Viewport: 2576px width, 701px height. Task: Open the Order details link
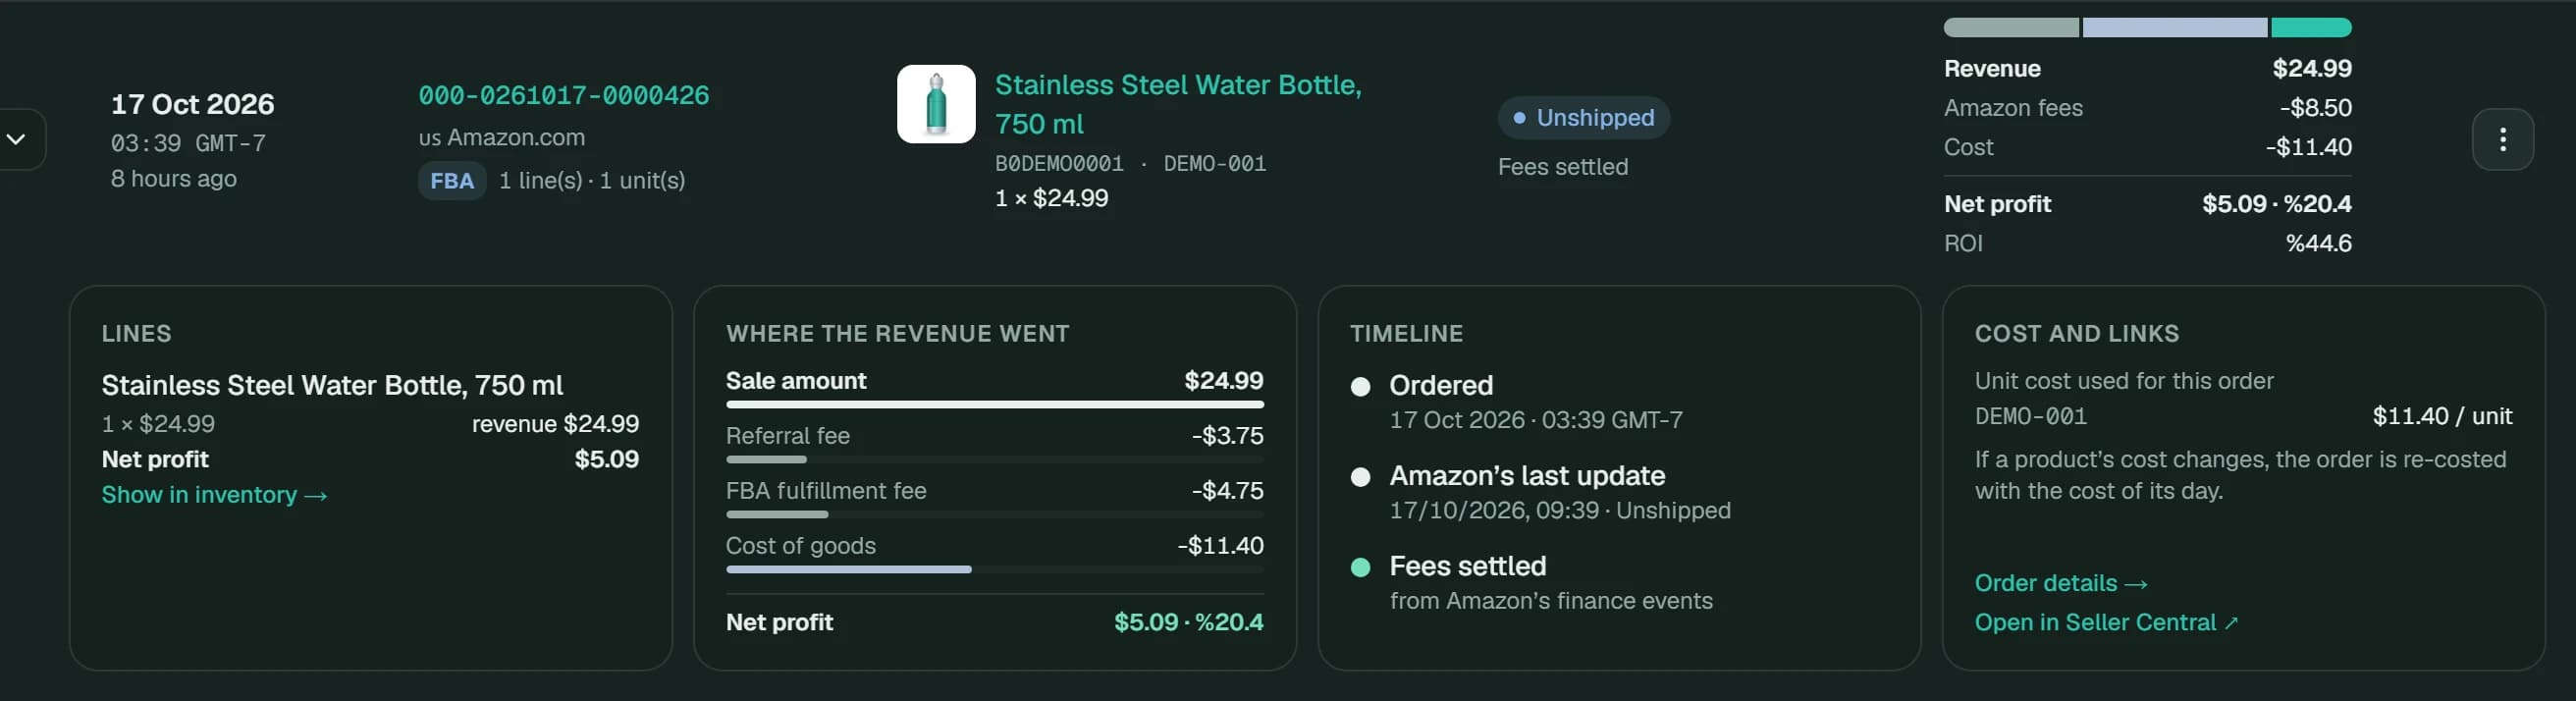[2061, 583]
